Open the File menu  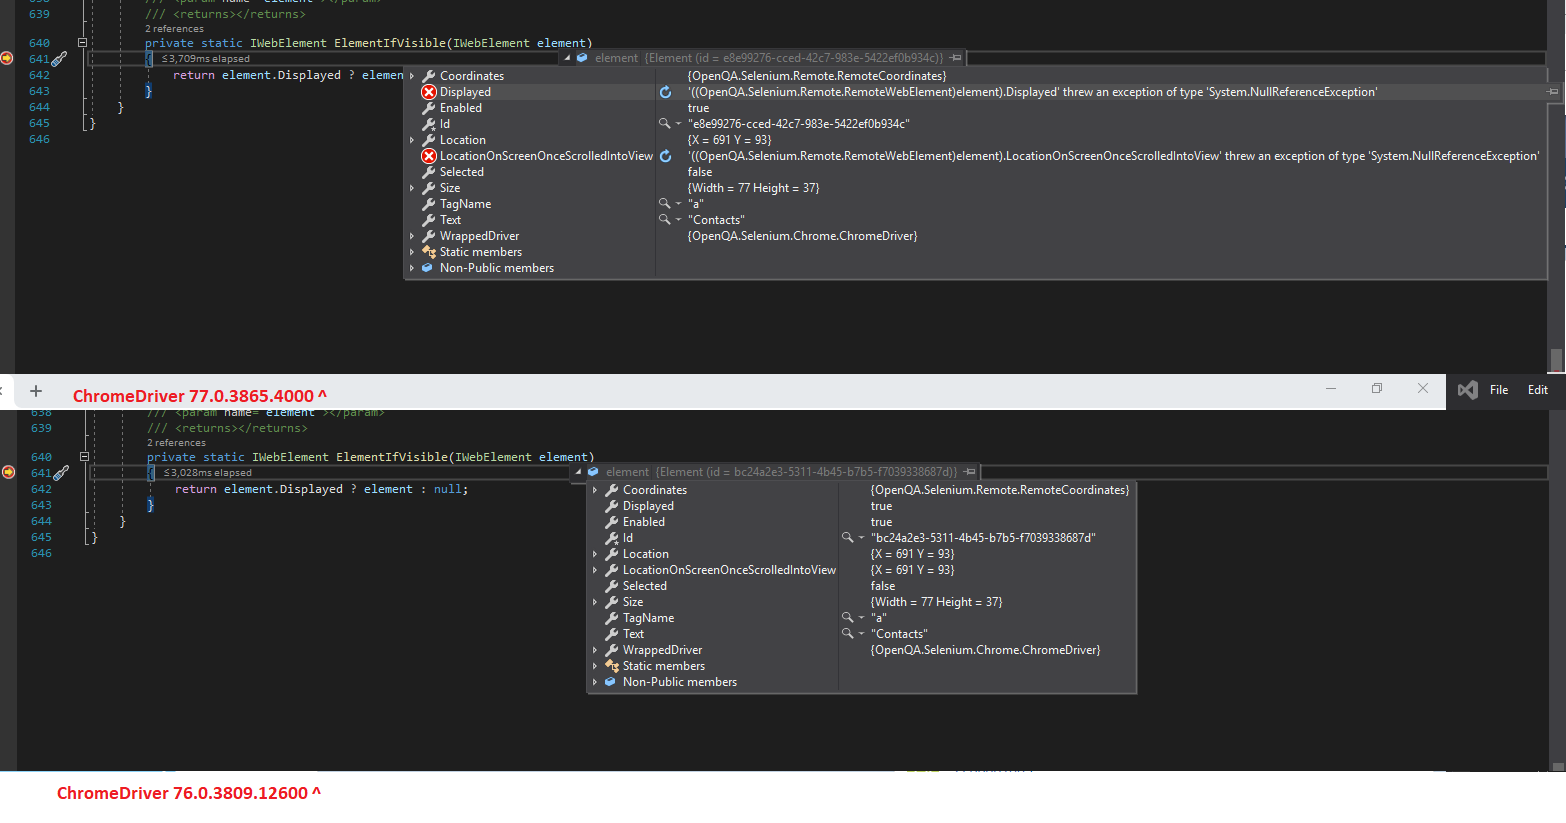pos(1498,390)
